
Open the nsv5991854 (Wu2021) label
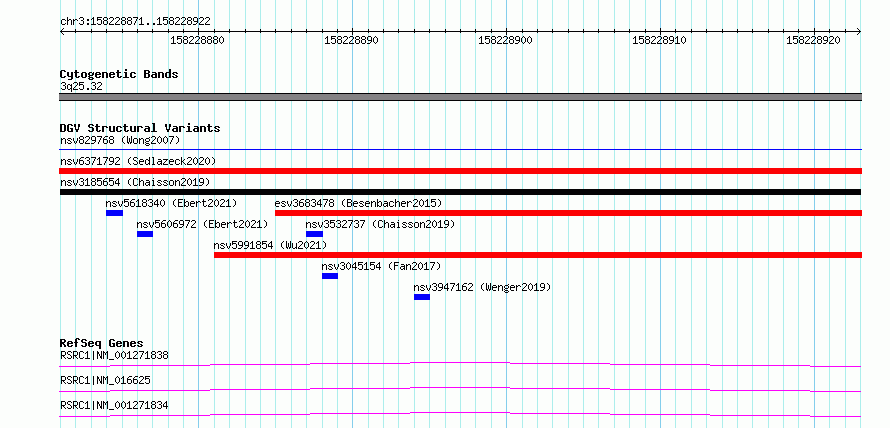(x=270, y=245)
